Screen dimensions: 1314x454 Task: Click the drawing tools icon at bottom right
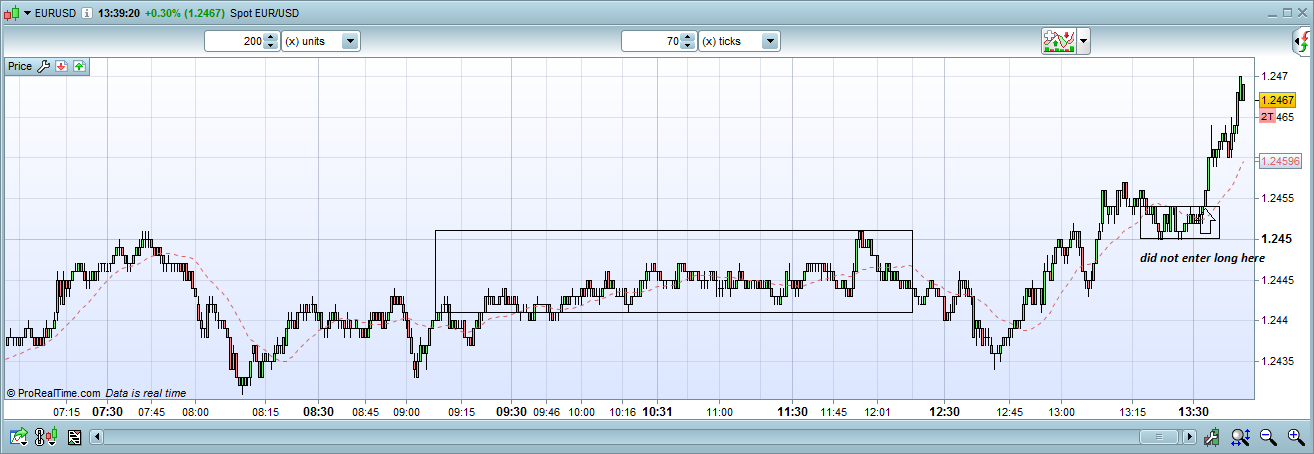point(1212,437)
